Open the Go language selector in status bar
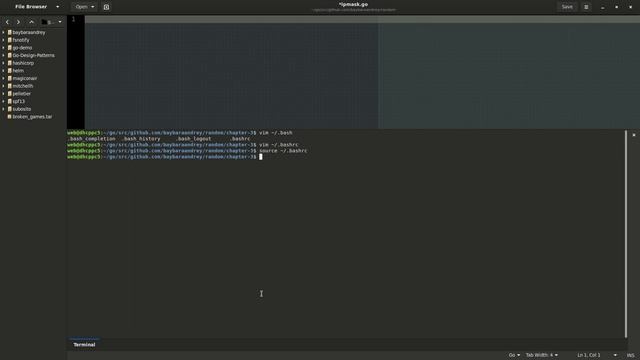This screenshot has height=360, width=640. pos(514,355)
